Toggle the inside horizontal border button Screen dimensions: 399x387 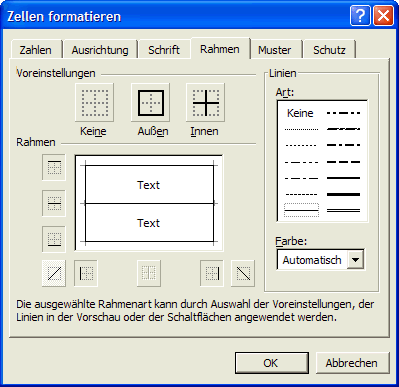[x=54, y=203]
